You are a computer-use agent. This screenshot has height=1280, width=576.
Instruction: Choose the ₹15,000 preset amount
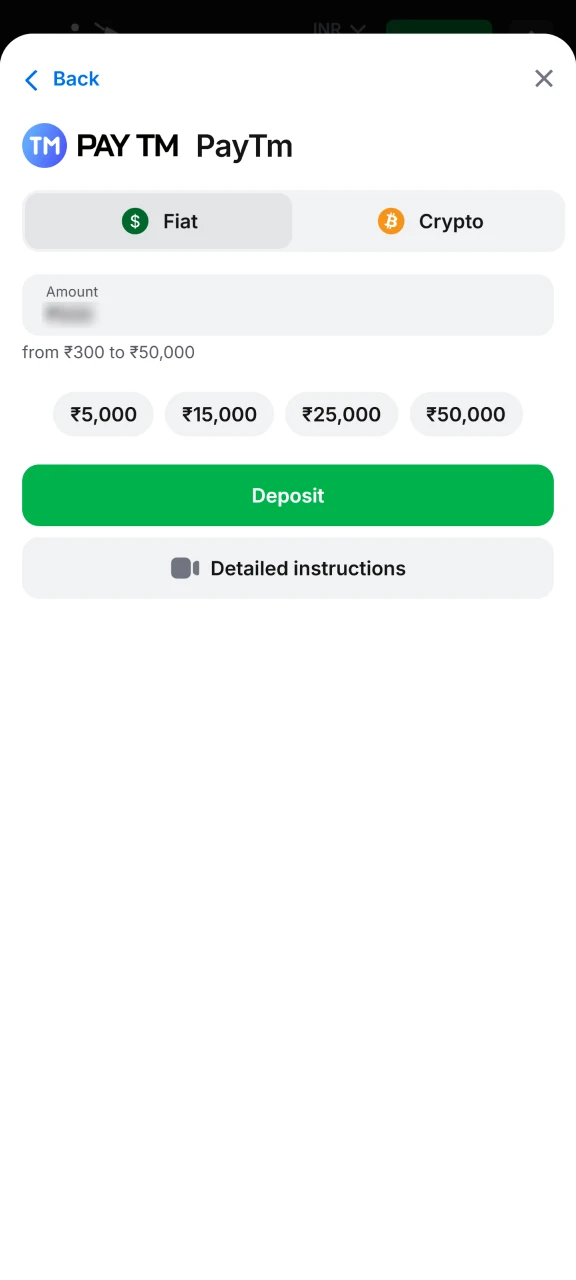[x=219, y=414]
